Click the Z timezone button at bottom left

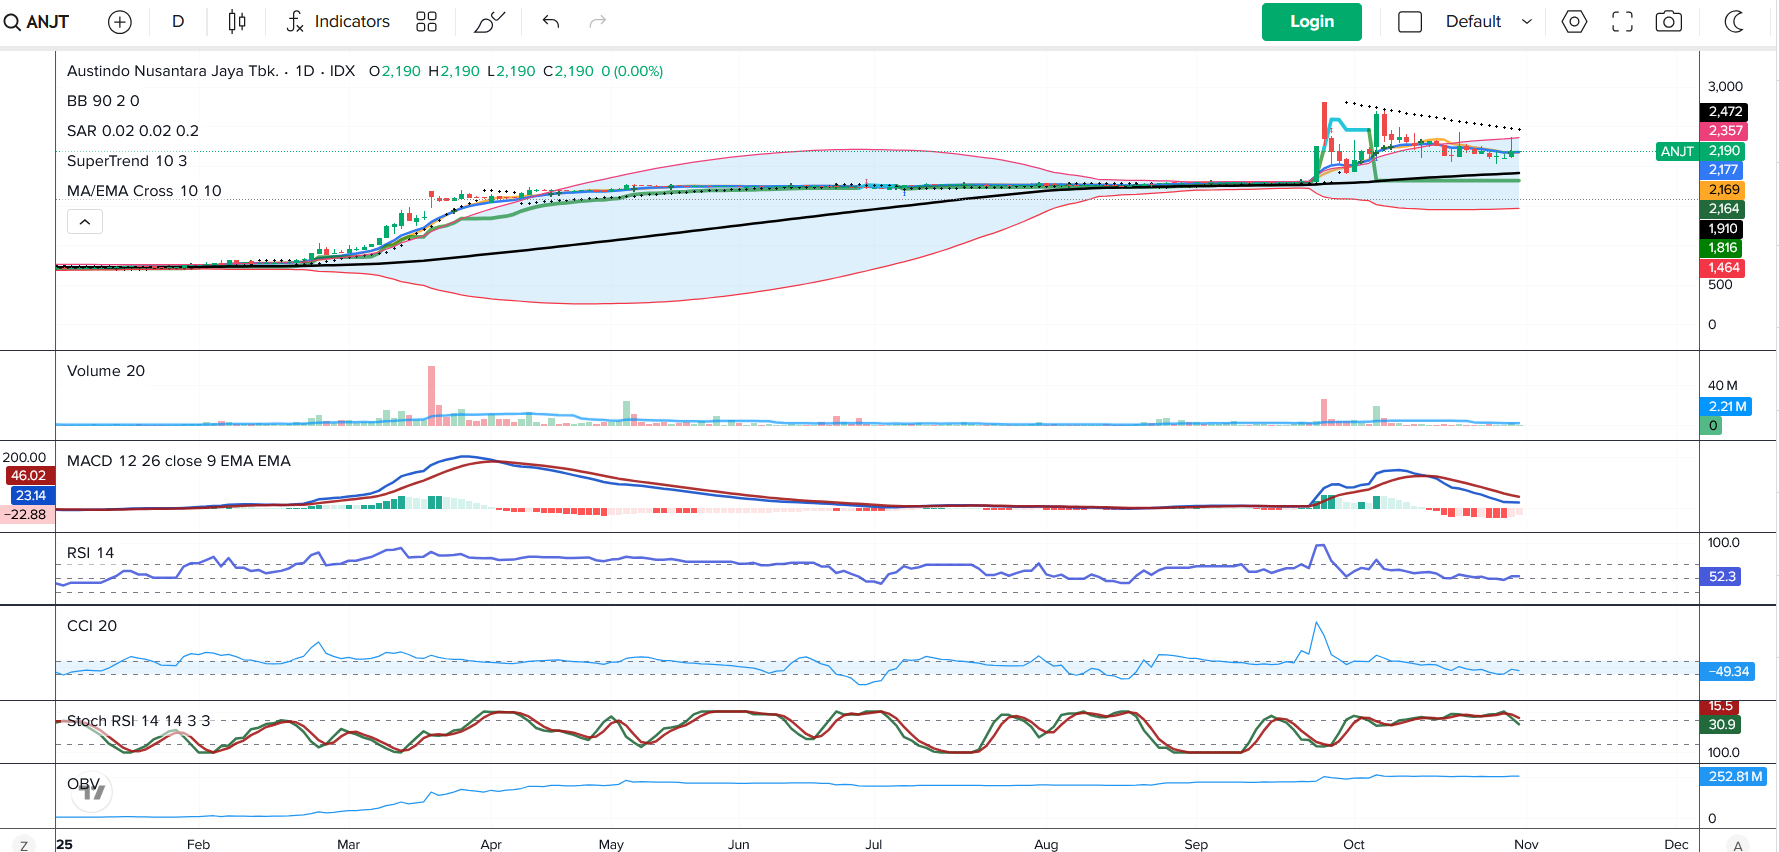click(x=24, y=845)
